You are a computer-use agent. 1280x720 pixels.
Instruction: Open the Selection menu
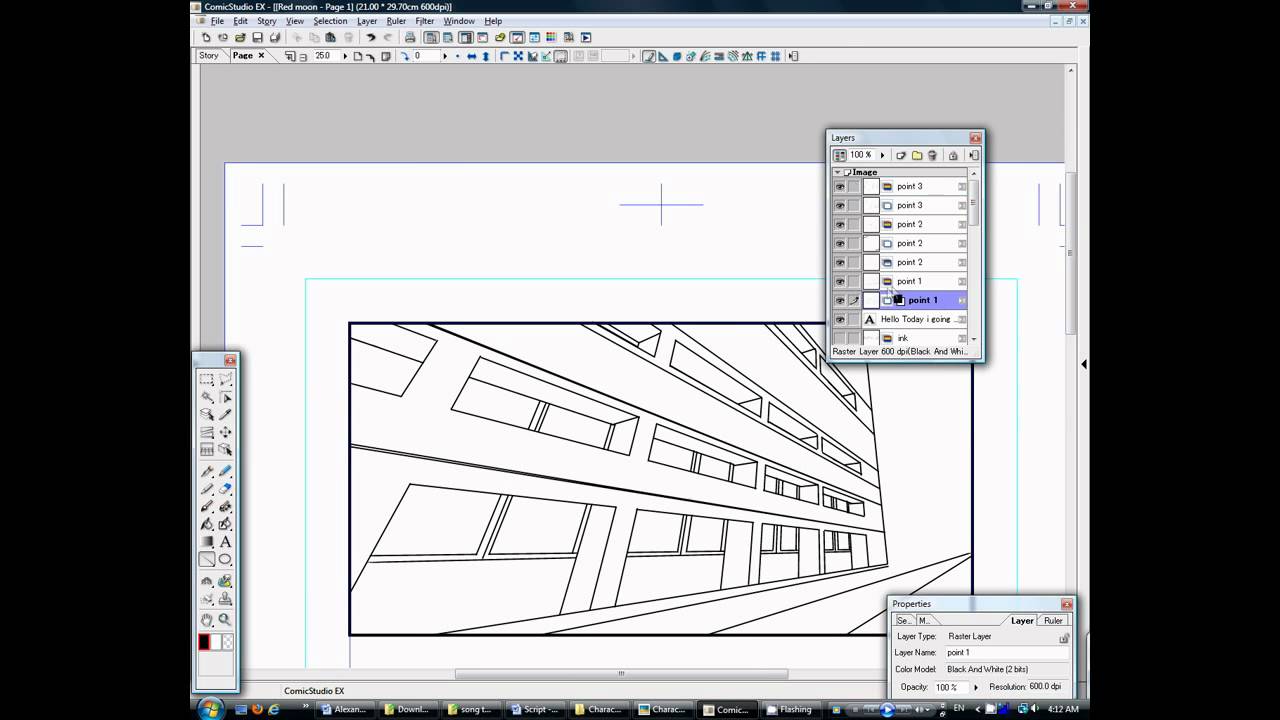click(x=330, y=21)
